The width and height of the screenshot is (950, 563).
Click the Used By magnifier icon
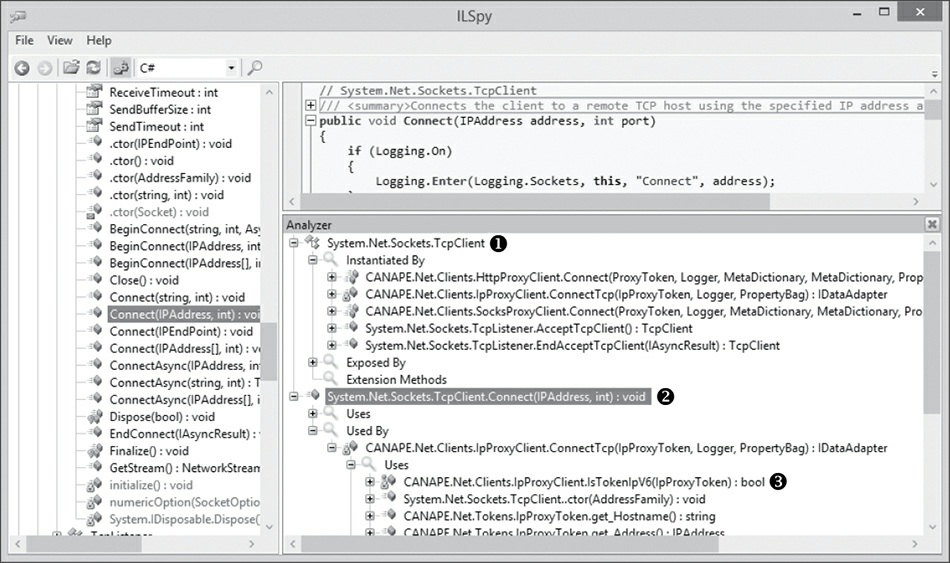[x=331, y=430]
